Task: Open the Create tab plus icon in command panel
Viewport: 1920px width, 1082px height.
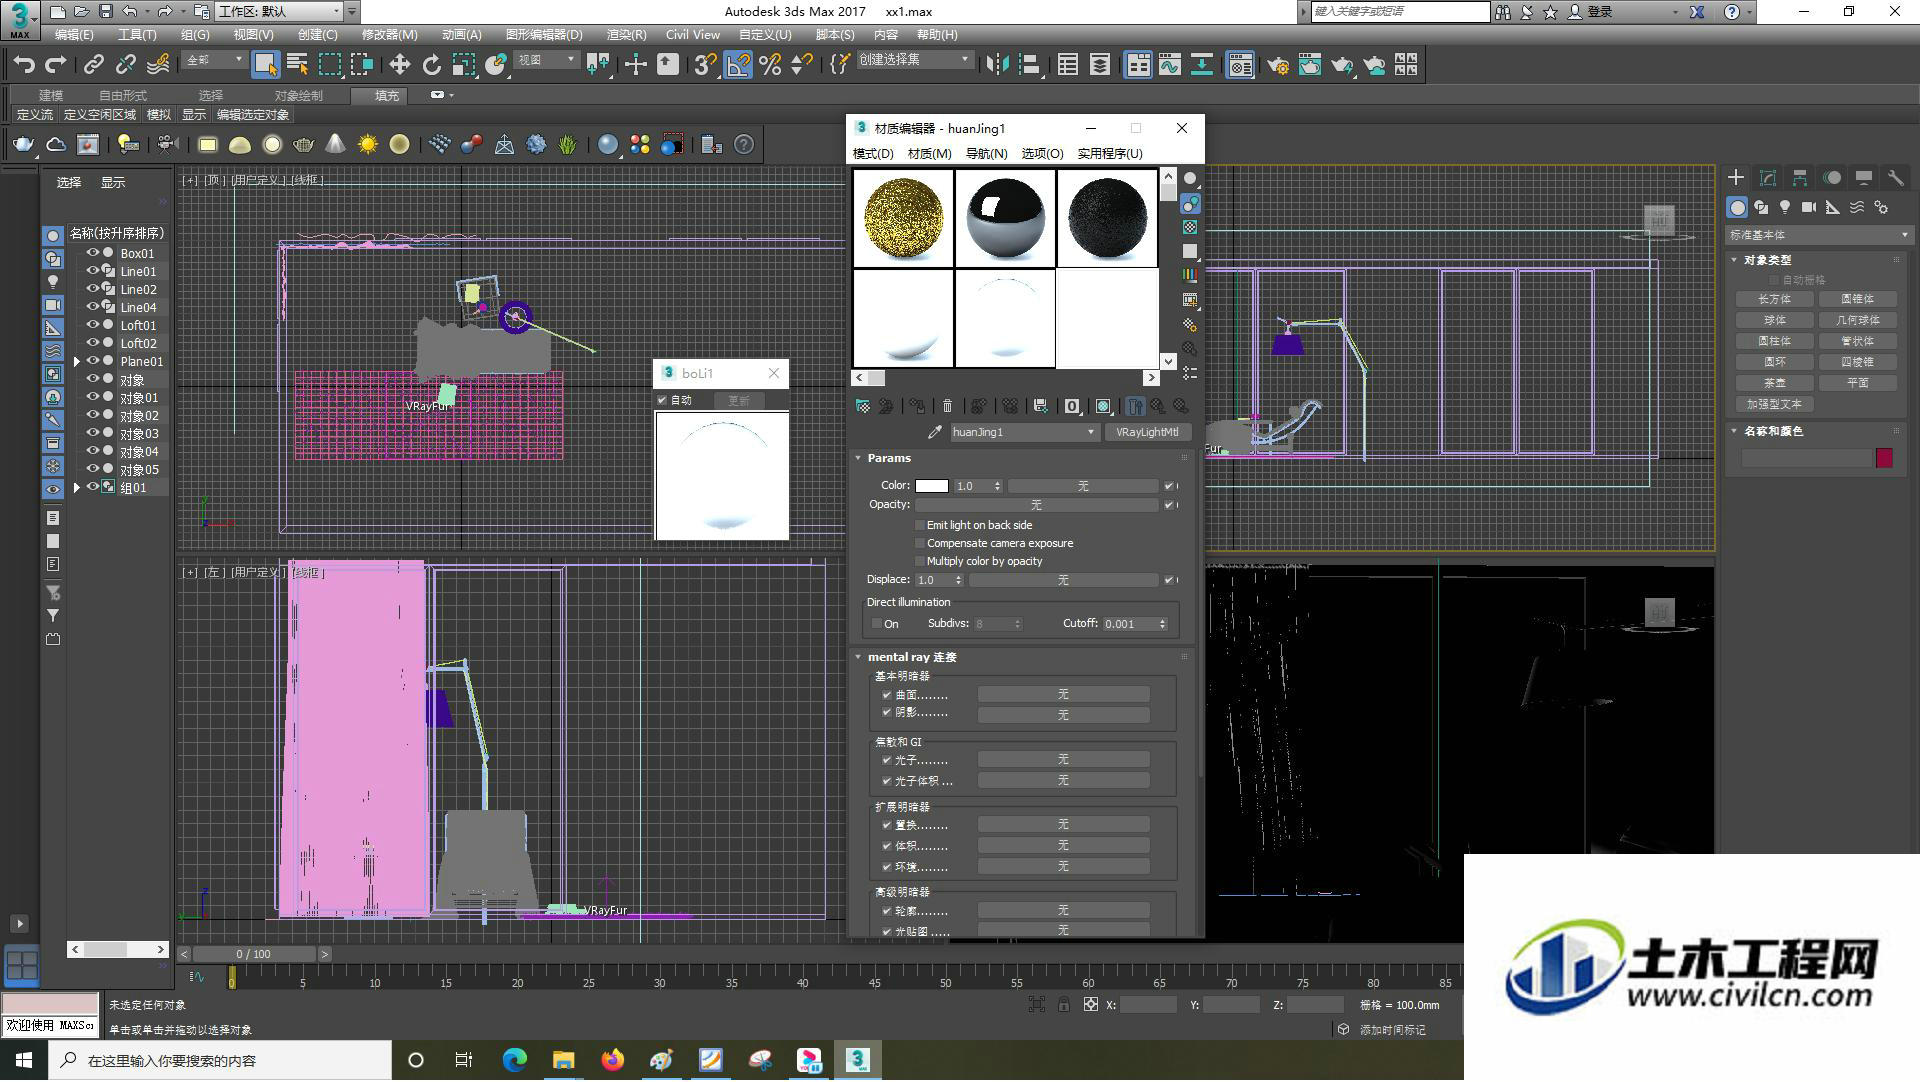Action: (1736, 177)
